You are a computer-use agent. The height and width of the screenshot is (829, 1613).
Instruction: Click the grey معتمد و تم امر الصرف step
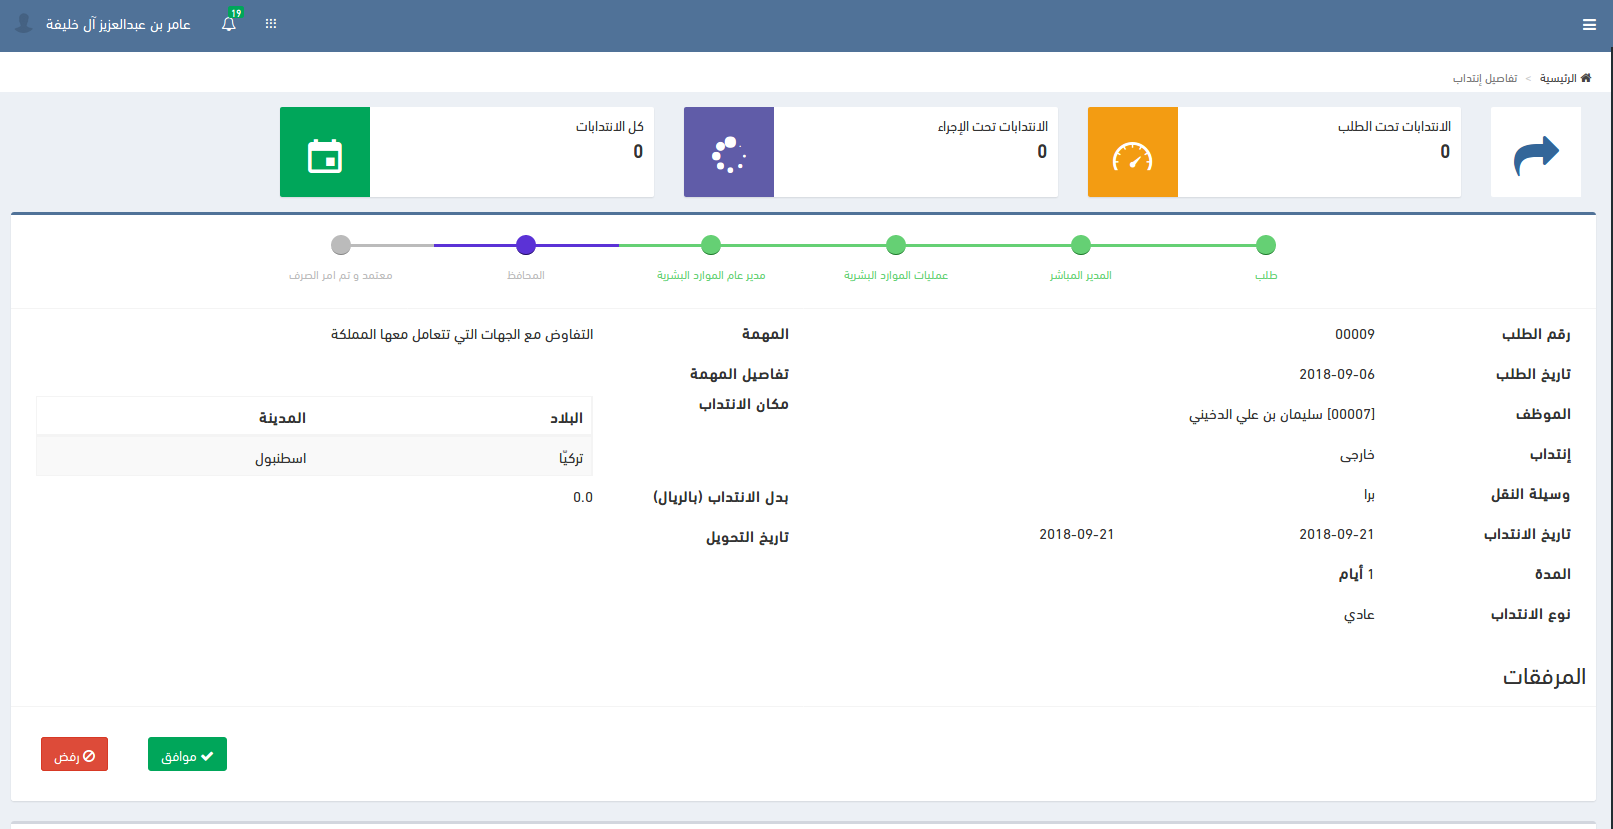[341, 245]
